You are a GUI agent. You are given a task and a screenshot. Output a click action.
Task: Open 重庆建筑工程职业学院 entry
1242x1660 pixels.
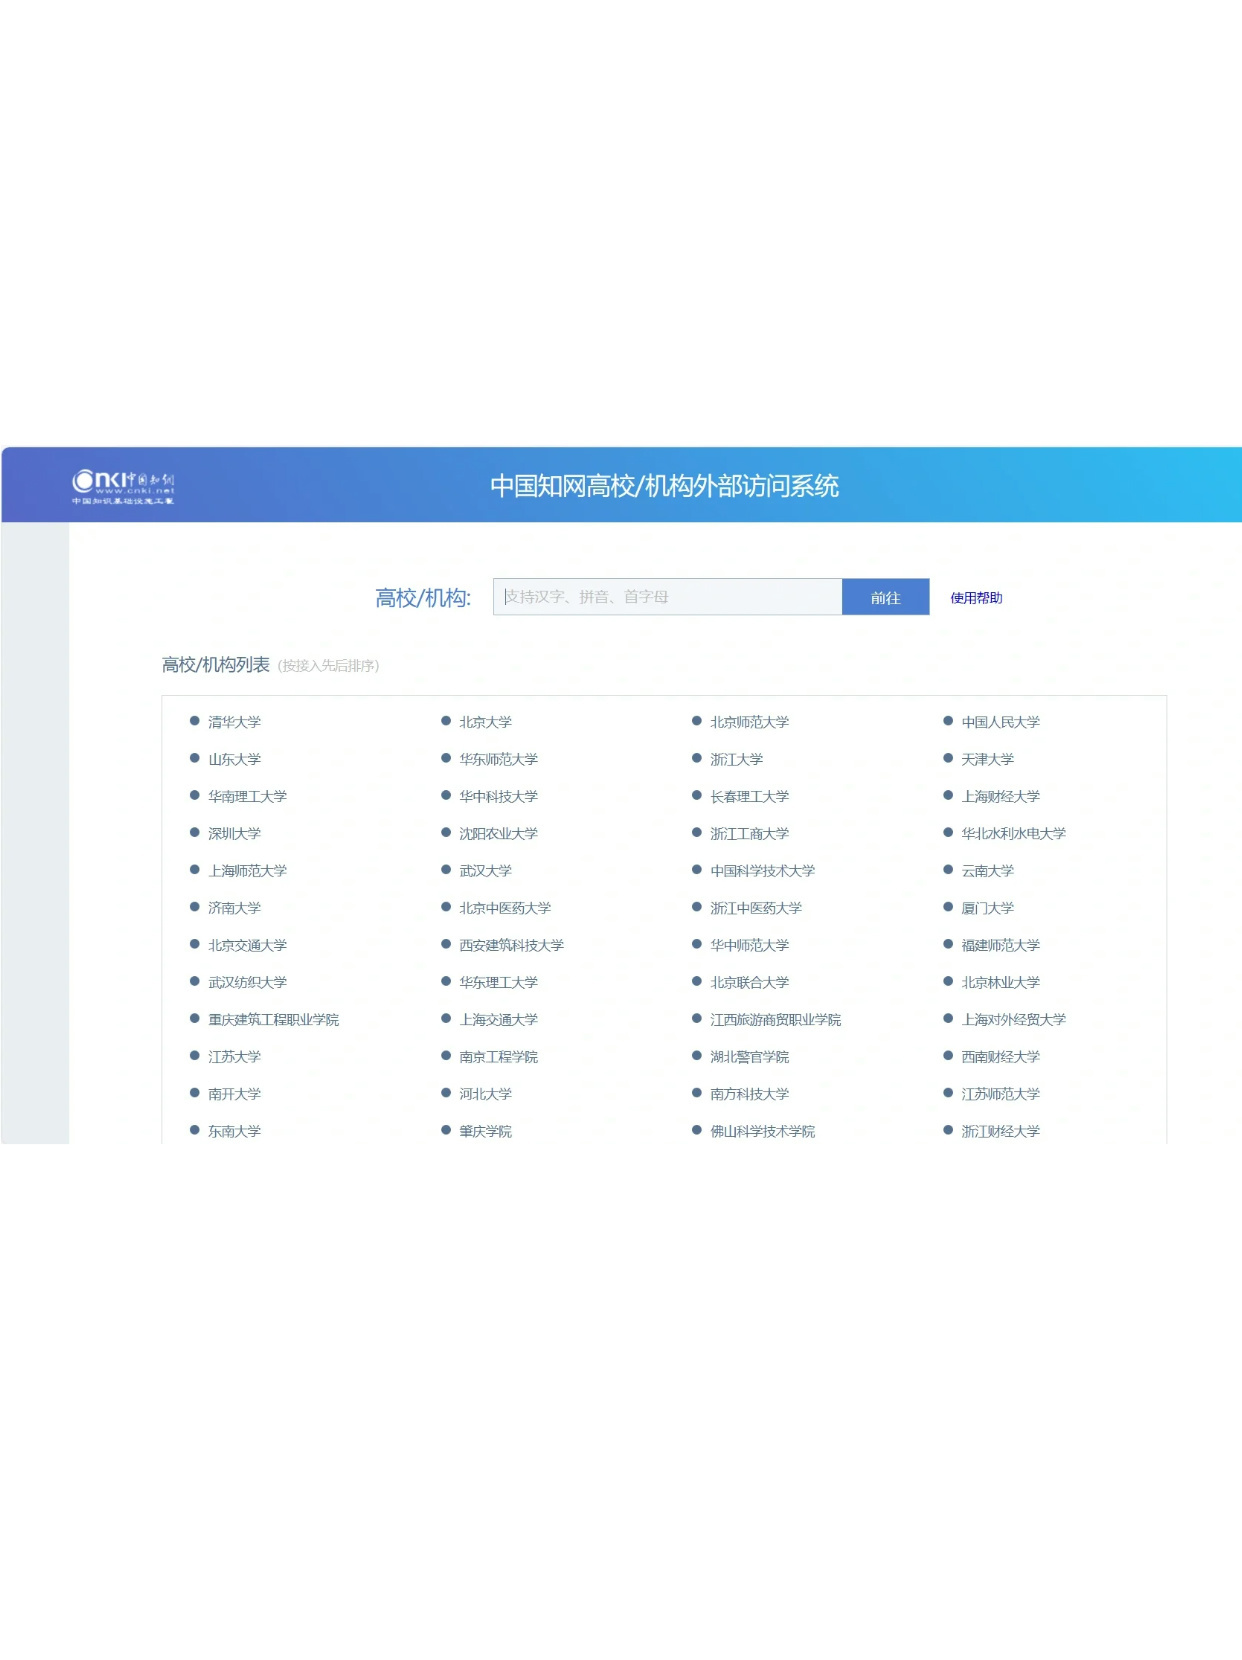click(273, 1020)
